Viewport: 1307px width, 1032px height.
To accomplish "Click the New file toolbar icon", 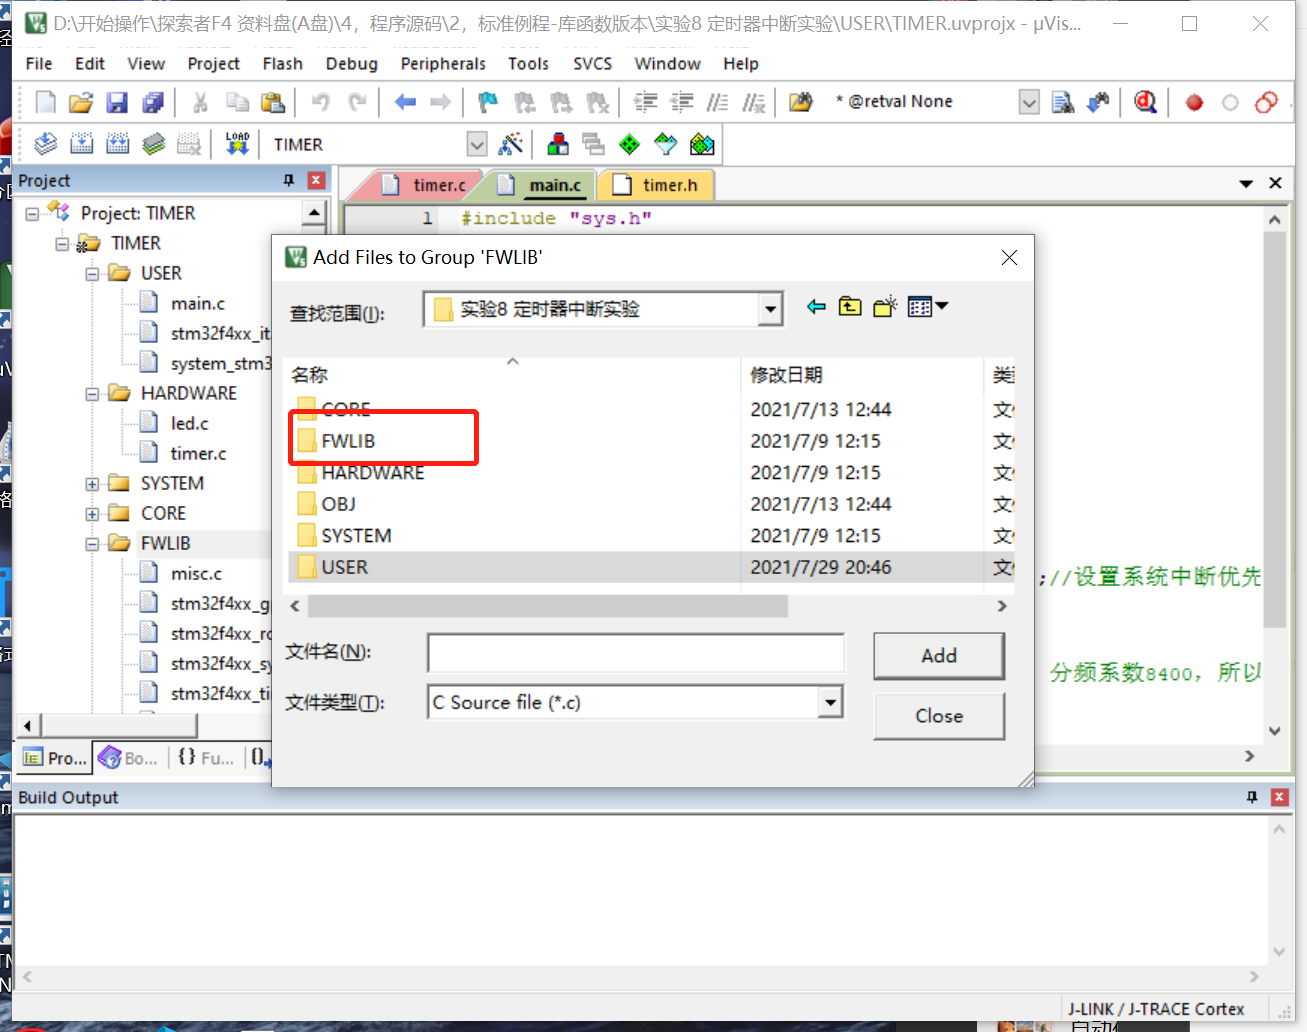I will click(x=46, y=102).
